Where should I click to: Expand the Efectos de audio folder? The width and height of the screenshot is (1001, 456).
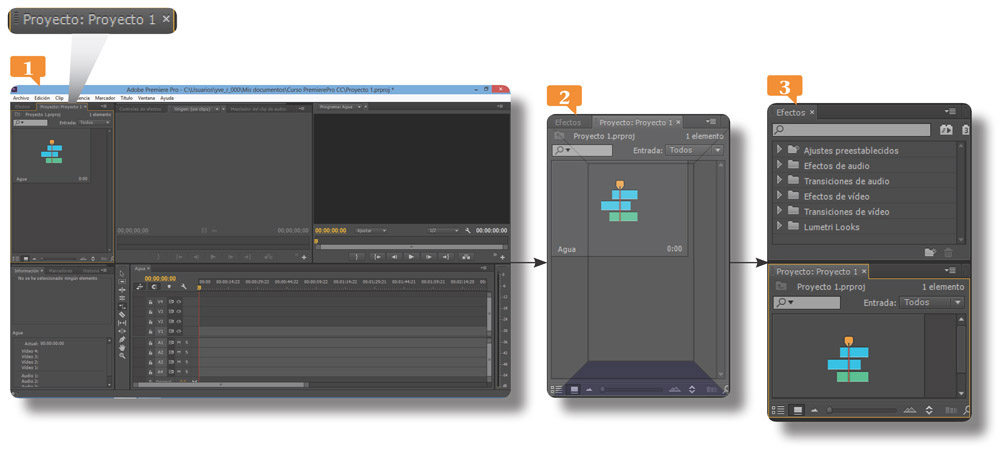point(779,166)
